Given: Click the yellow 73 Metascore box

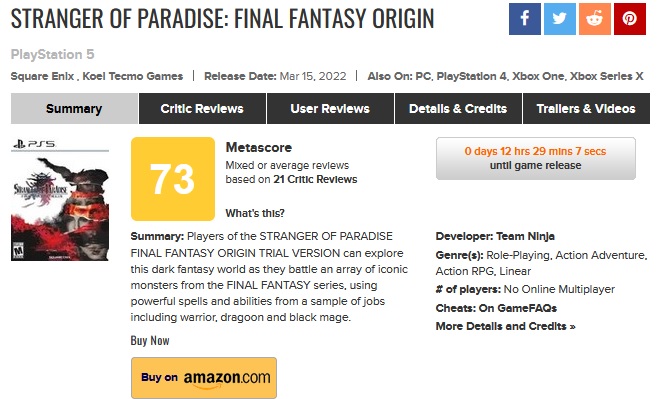Looking at the screenshot, I should click(173, 179).
